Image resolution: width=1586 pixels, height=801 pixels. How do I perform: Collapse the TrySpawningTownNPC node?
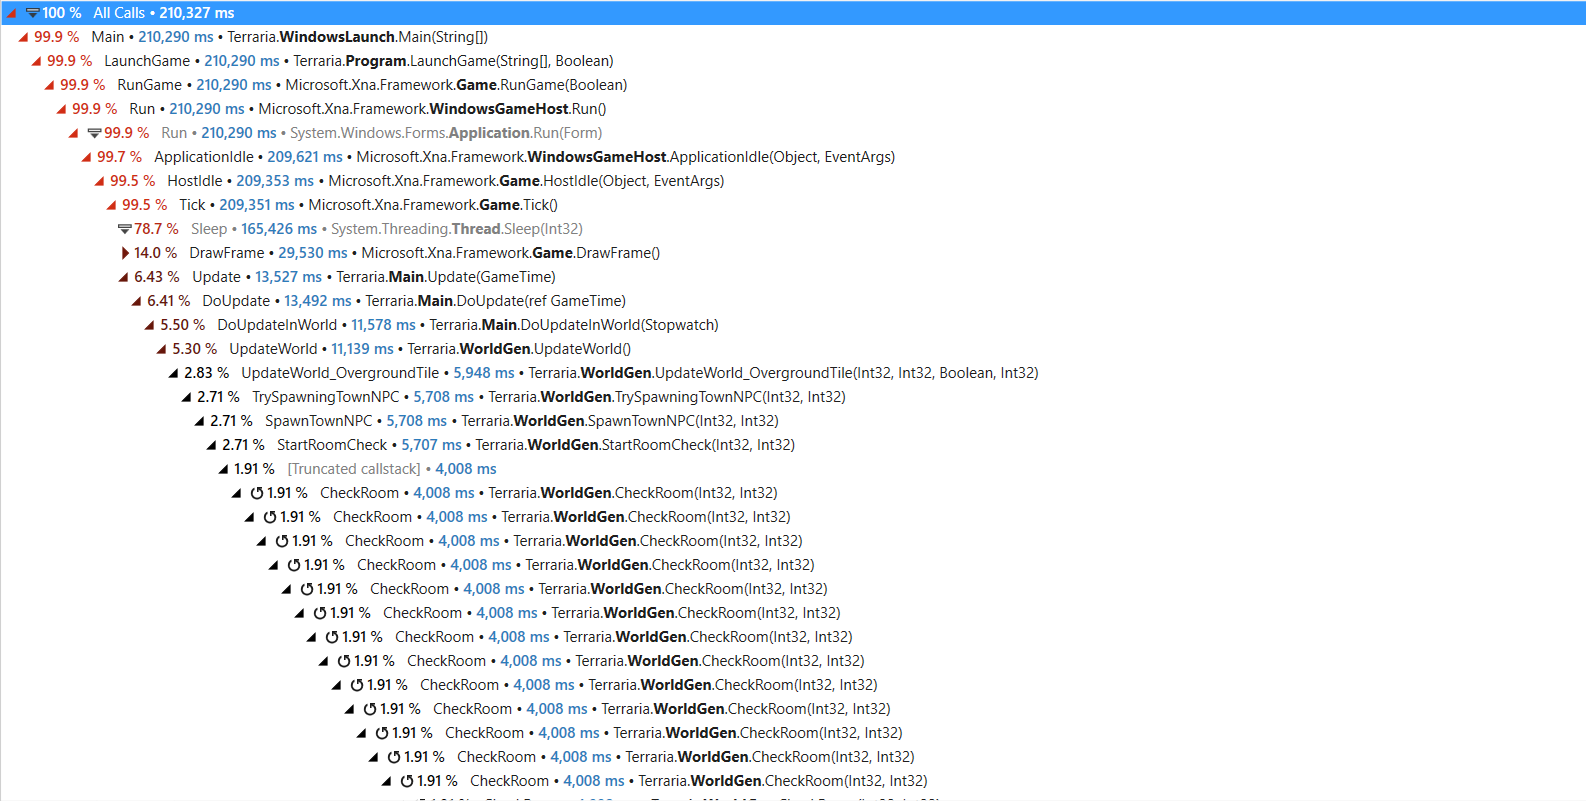(x=186, y=397)
